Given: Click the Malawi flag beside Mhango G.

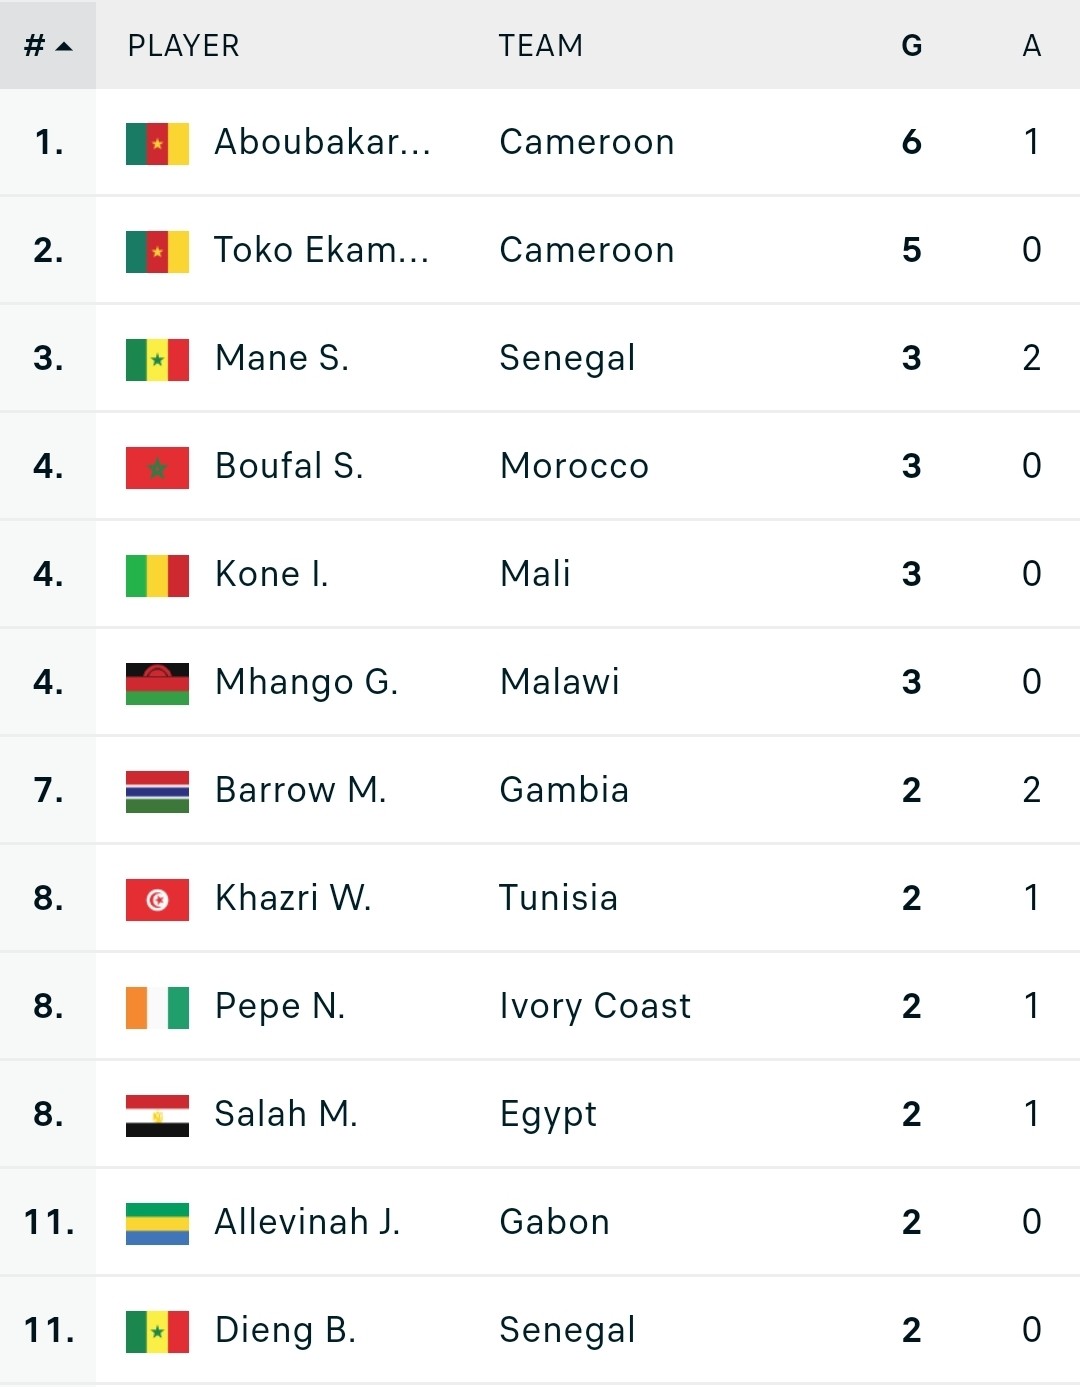Looking at the screenshot, I should click(157, 683).
